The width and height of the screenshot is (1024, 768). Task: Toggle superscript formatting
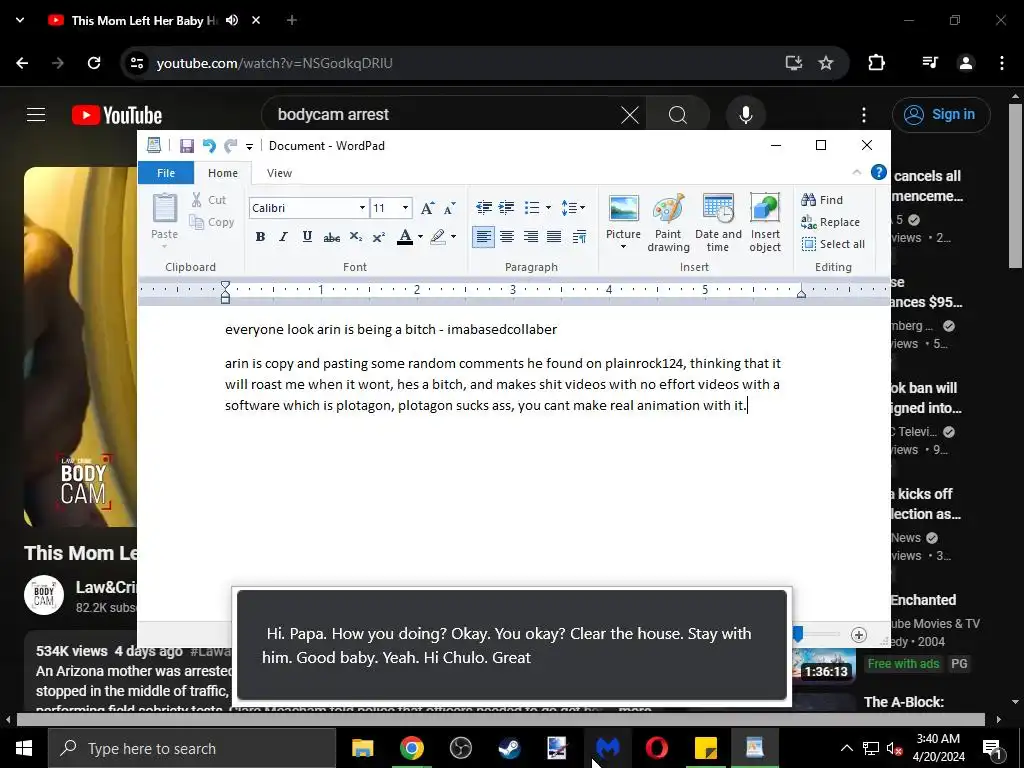coord(379,236)
